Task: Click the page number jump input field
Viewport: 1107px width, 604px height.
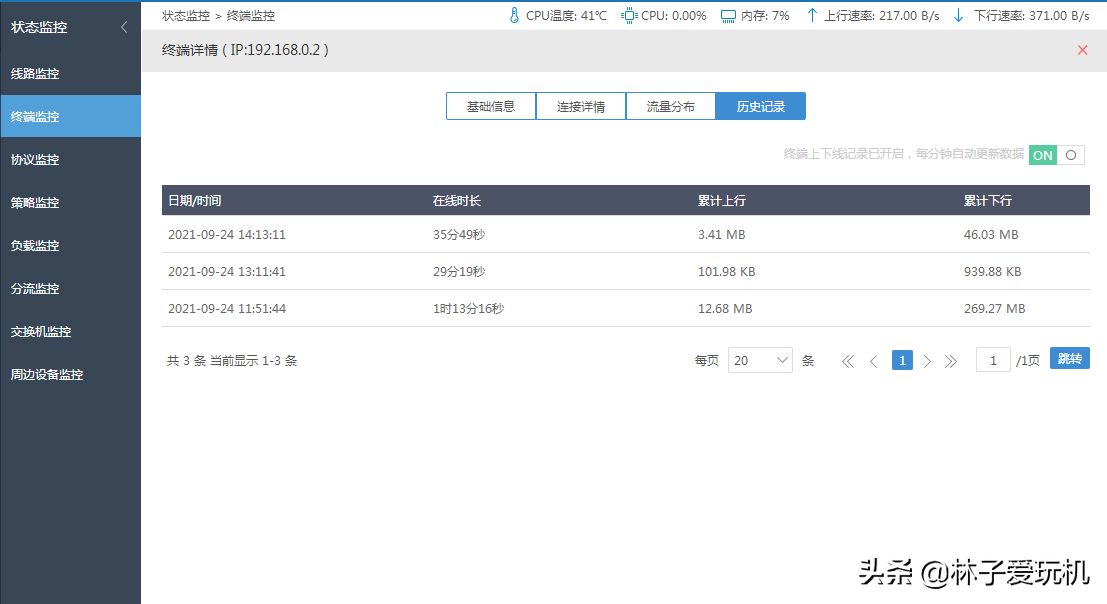Action: point(993,361)
